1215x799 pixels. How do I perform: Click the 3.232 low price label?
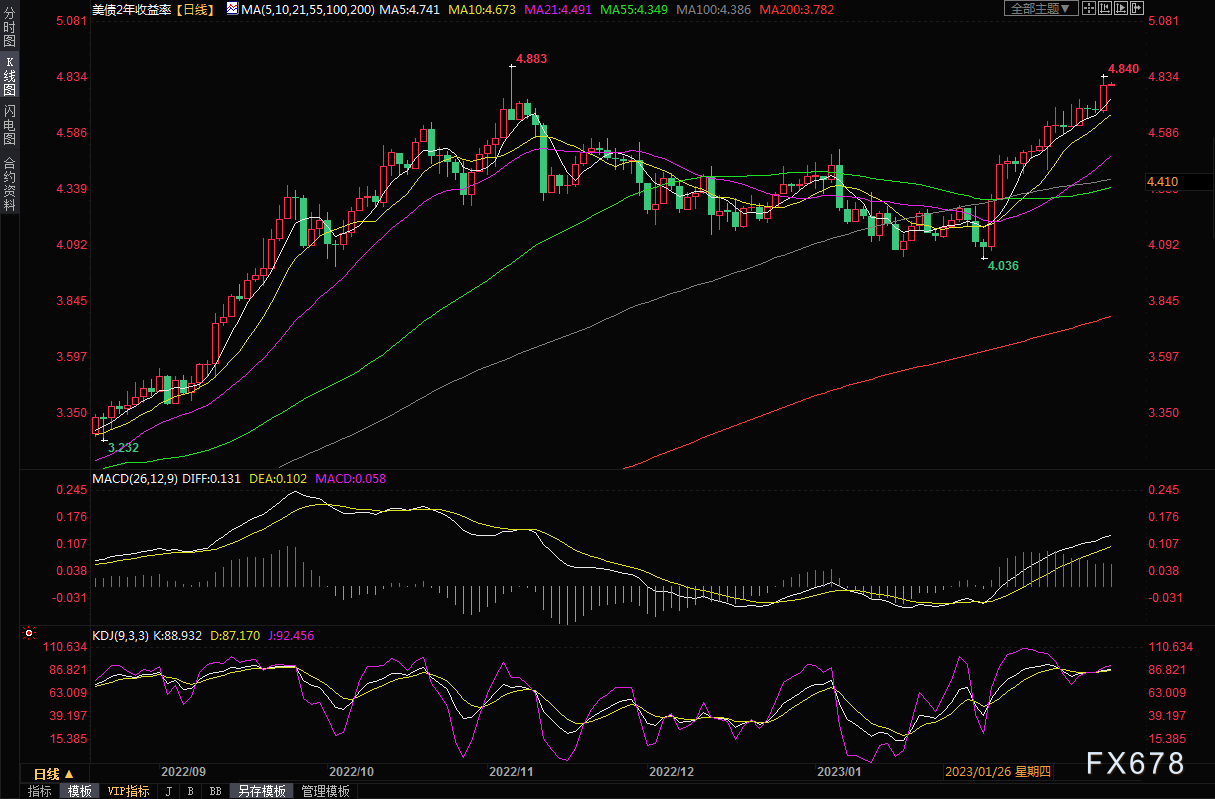point(123,448)
